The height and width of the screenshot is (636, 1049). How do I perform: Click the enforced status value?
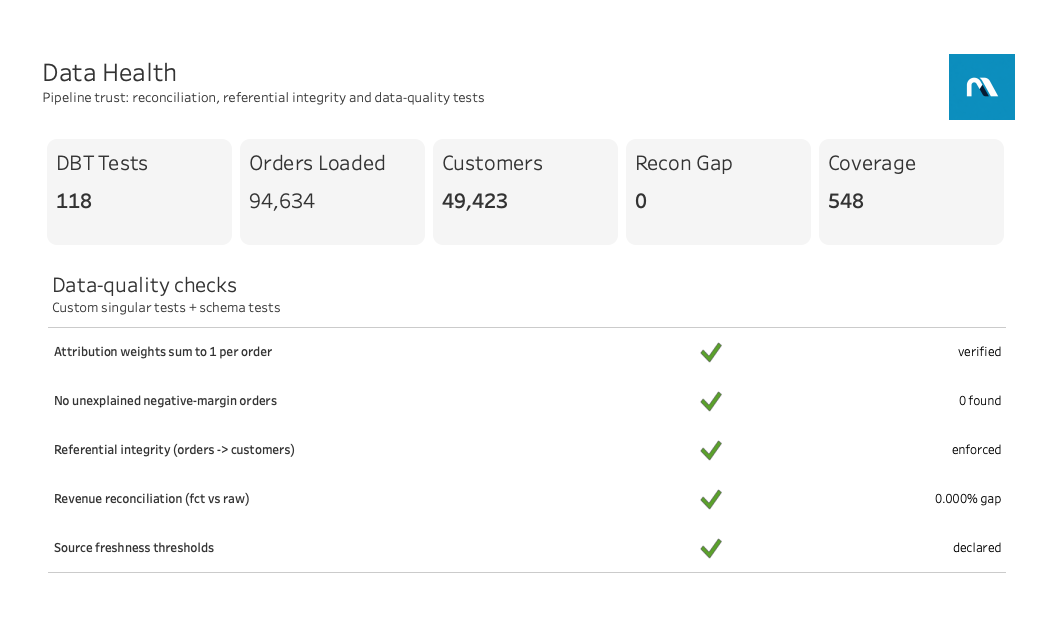(977, 450)
